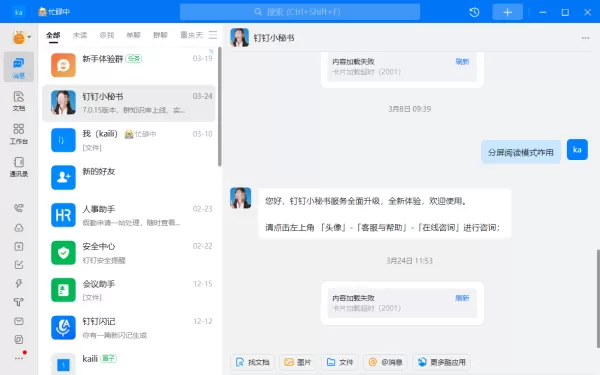Viewport: 600px width, 375px height.
Task: Open the 钉钉小秘书 conversation in list
Action: (x=129, y=103)
